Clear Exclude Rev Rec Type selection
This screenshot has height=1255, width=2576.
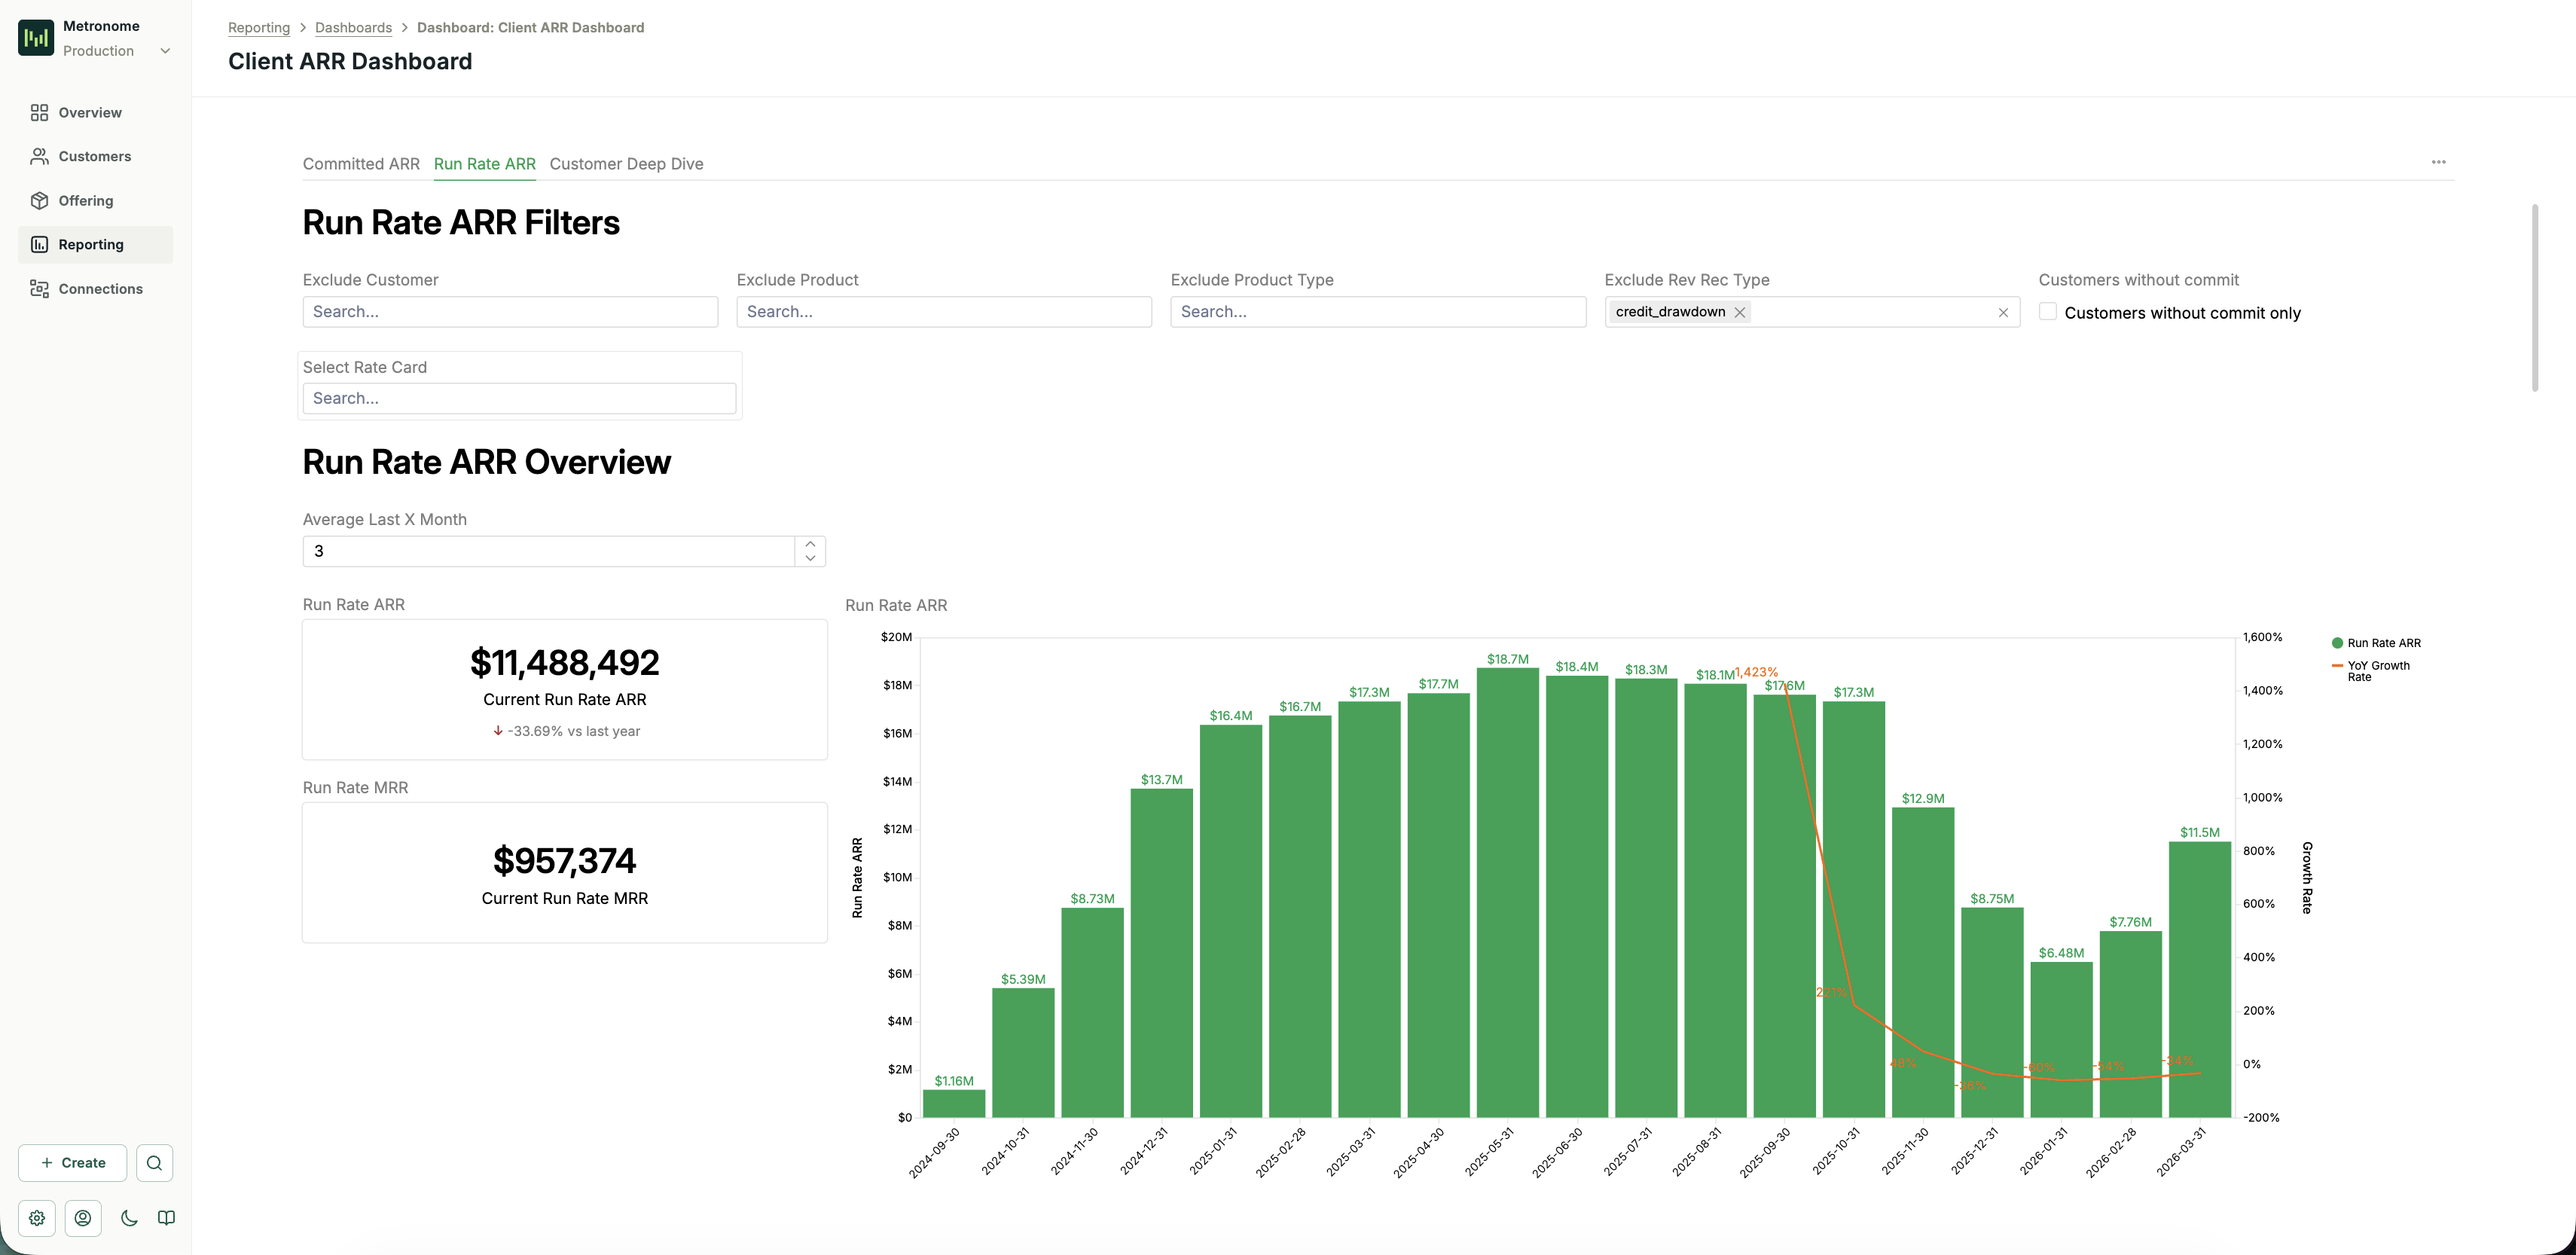click(x=2004, y=312)
